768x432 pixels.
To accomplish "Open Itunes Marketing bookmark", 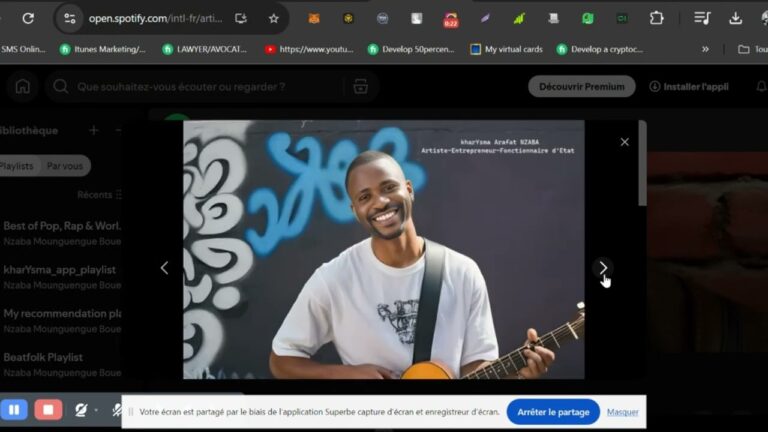I will 102,49.
